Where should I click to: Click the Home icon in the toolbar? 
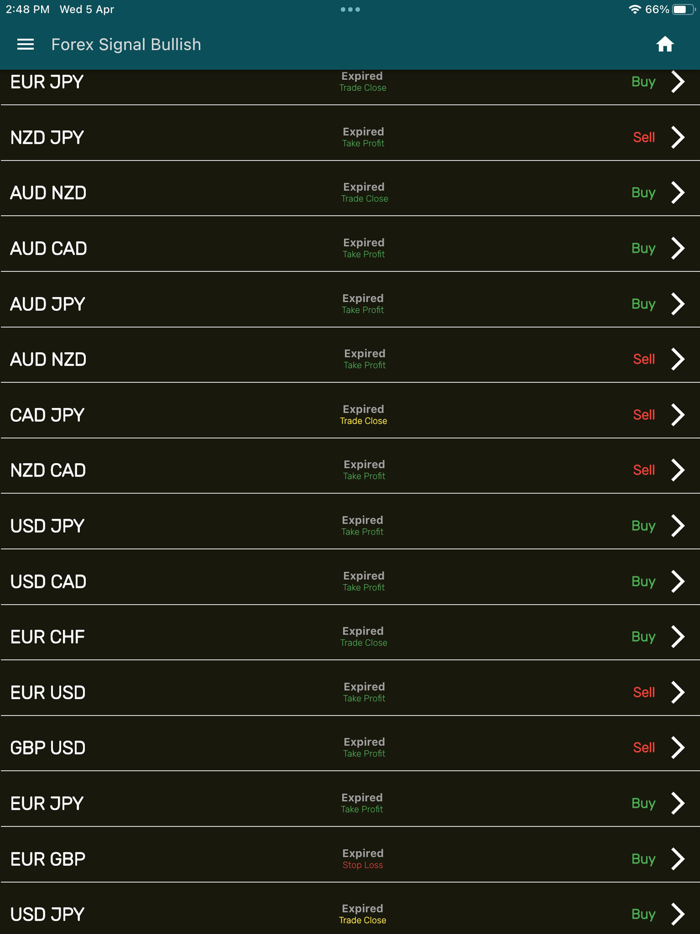665,44
